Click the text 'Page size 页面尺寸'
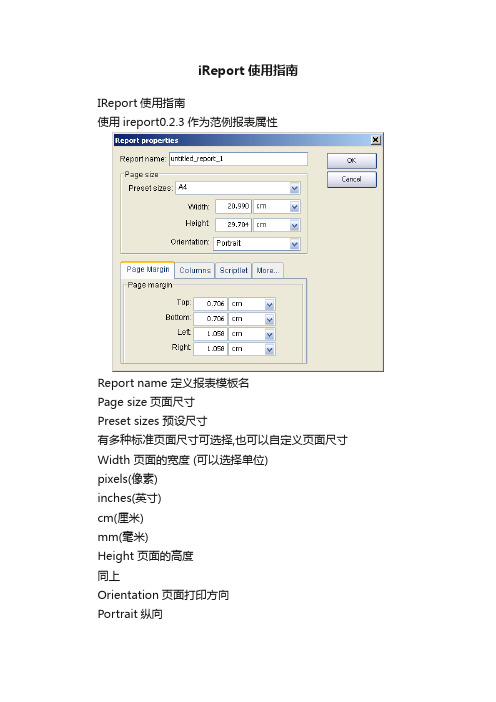The width and height of the screenshot is (496, 702). click(146, 402)
